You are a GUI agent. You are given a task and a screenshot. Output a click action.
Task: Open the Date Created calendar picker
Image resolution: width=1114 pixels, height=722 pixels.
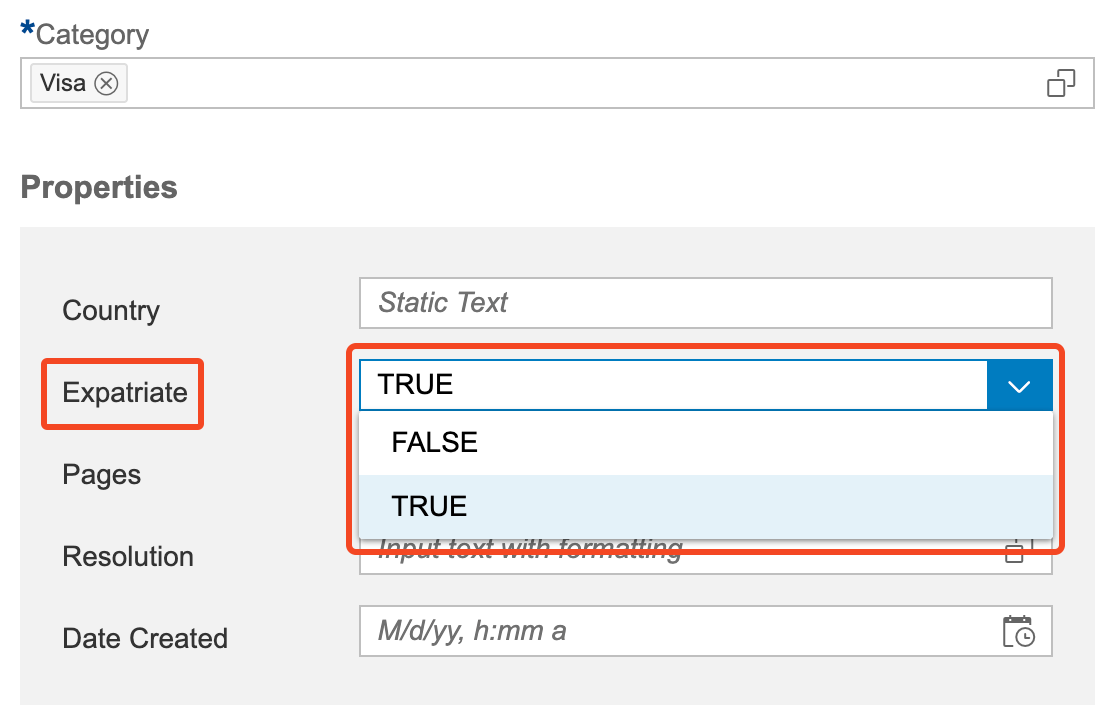1018,631
